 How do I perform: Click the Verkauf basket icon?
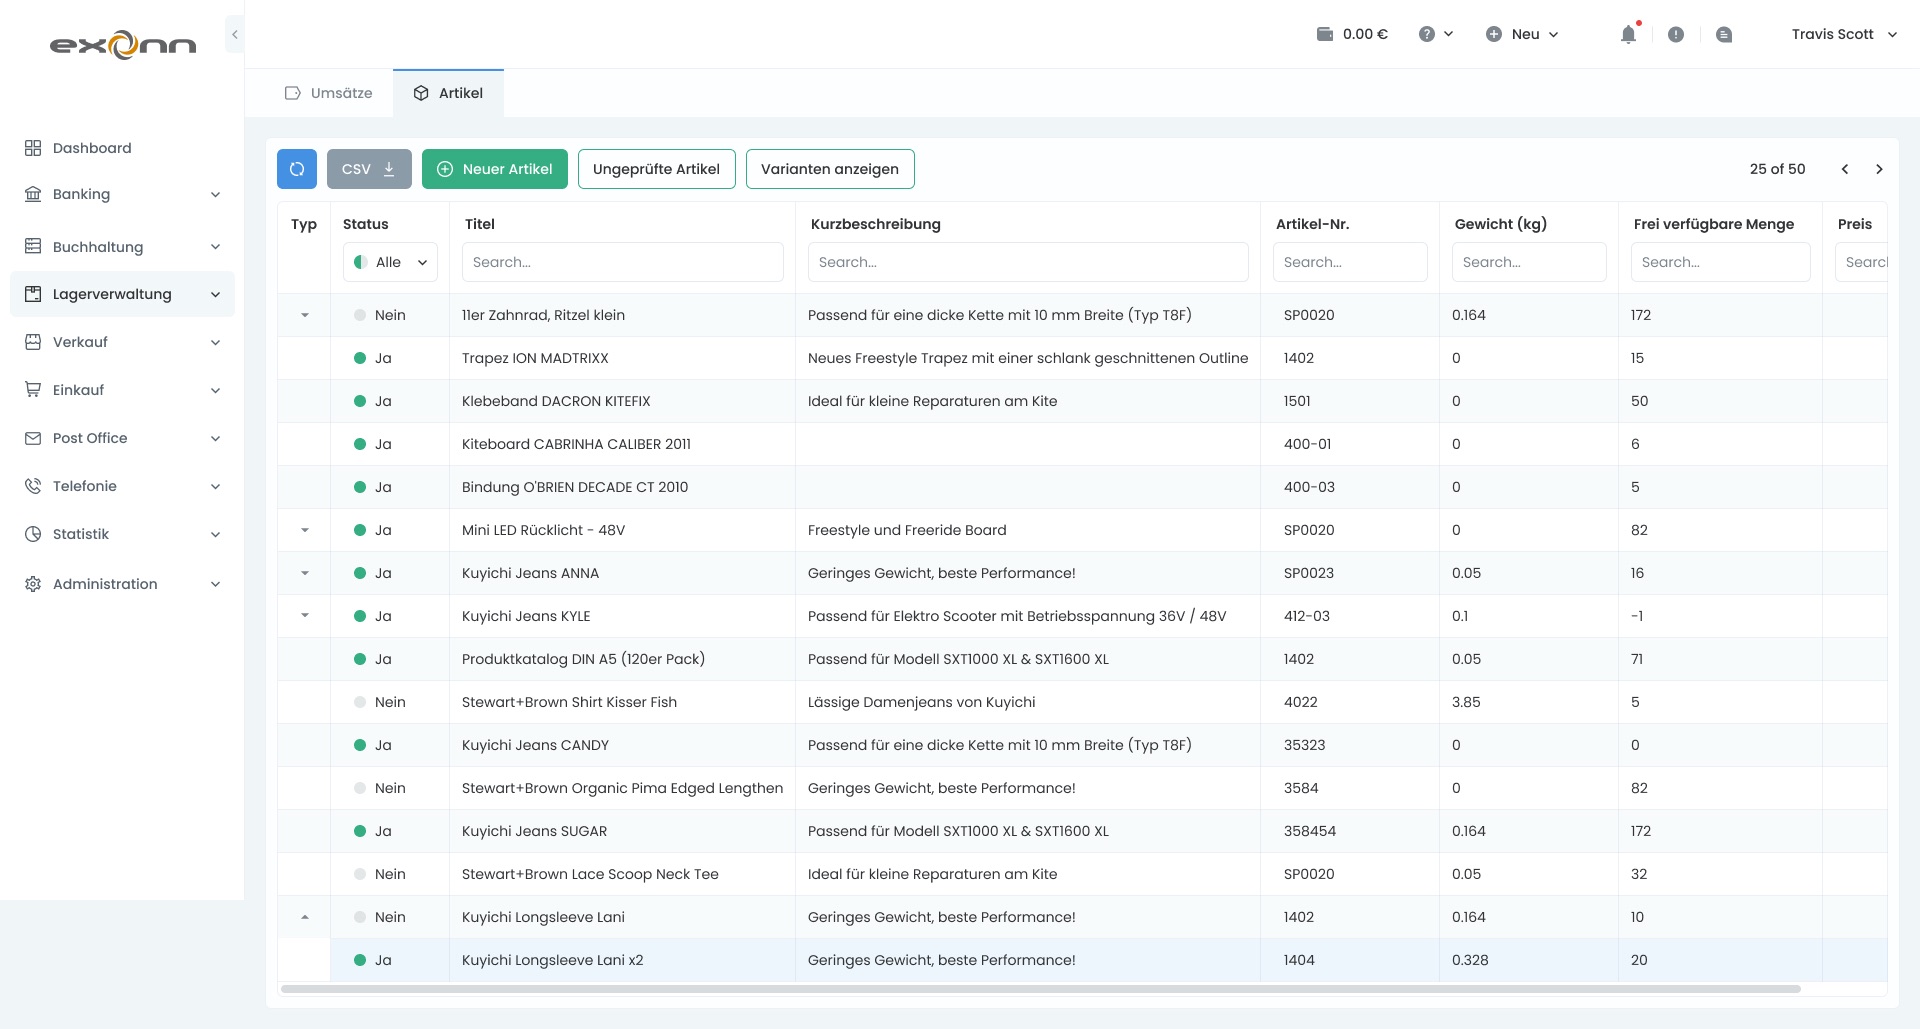coord(33,342)
